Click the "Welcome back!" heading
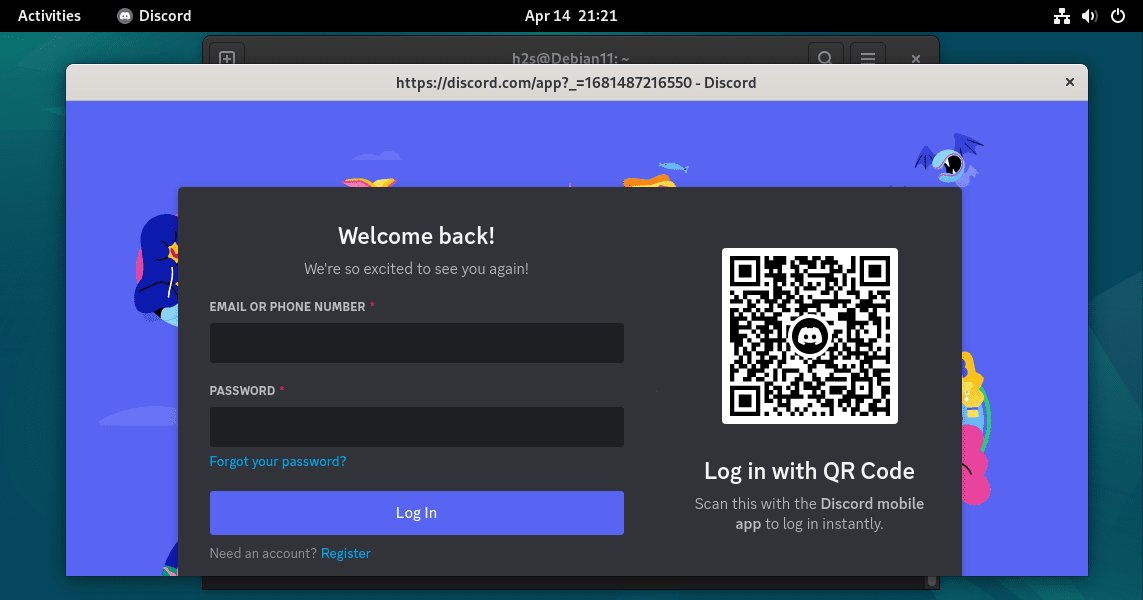The image size is (1143, 600). click(416, 235)
